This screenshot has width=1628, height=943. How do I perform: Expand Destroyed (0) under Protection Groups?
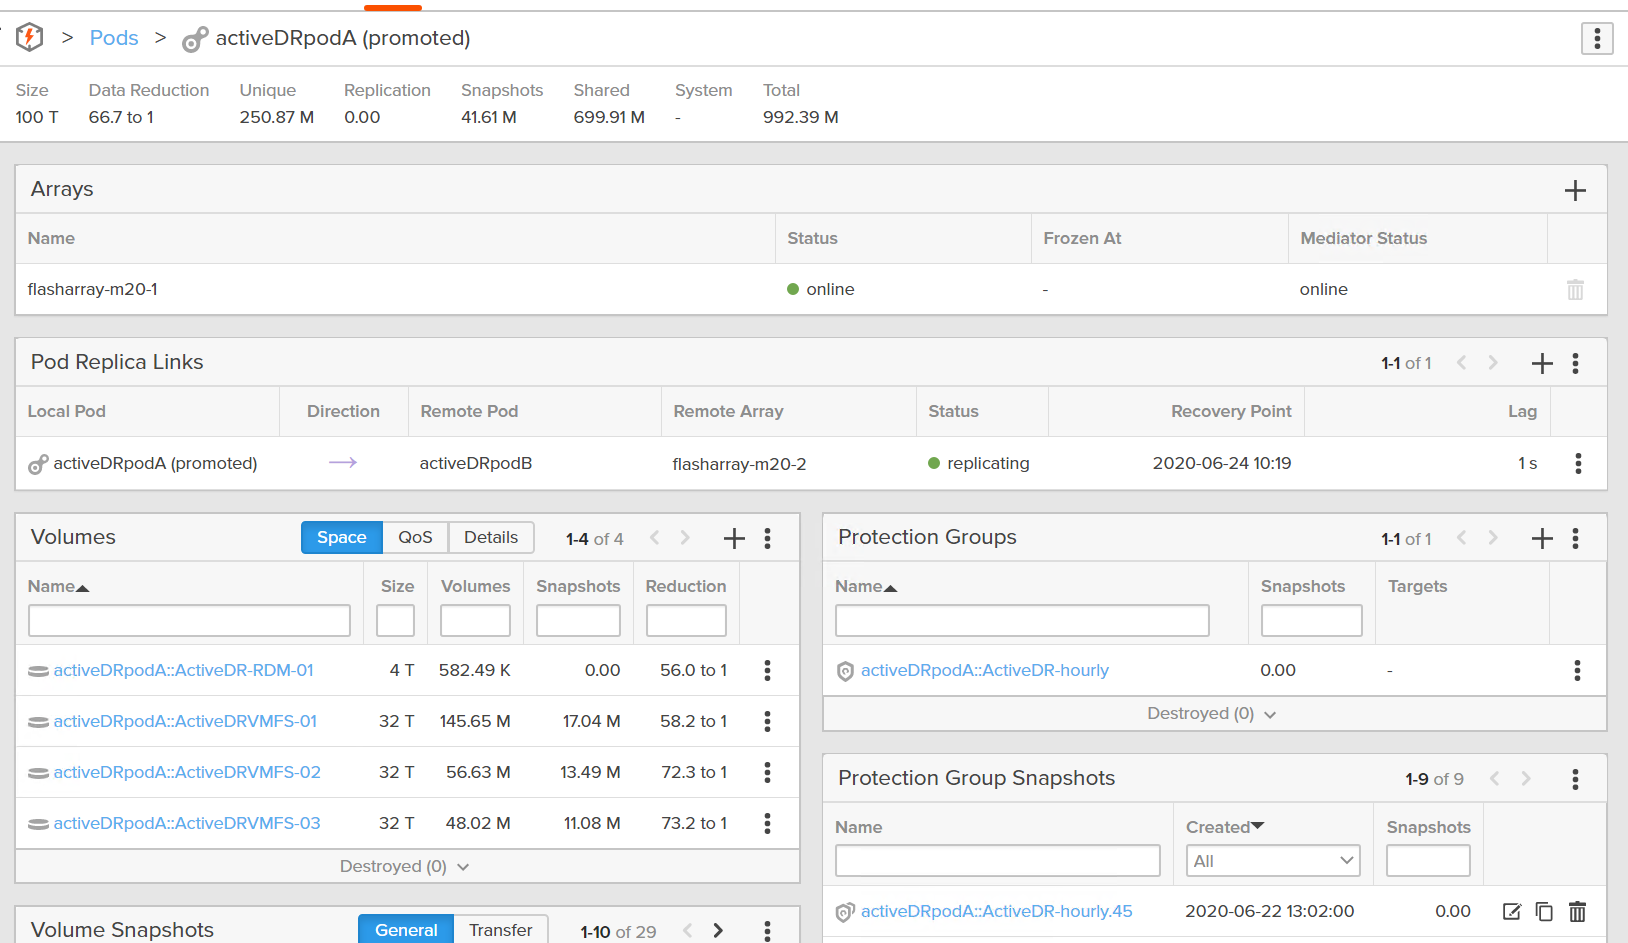click(1212, 713)
